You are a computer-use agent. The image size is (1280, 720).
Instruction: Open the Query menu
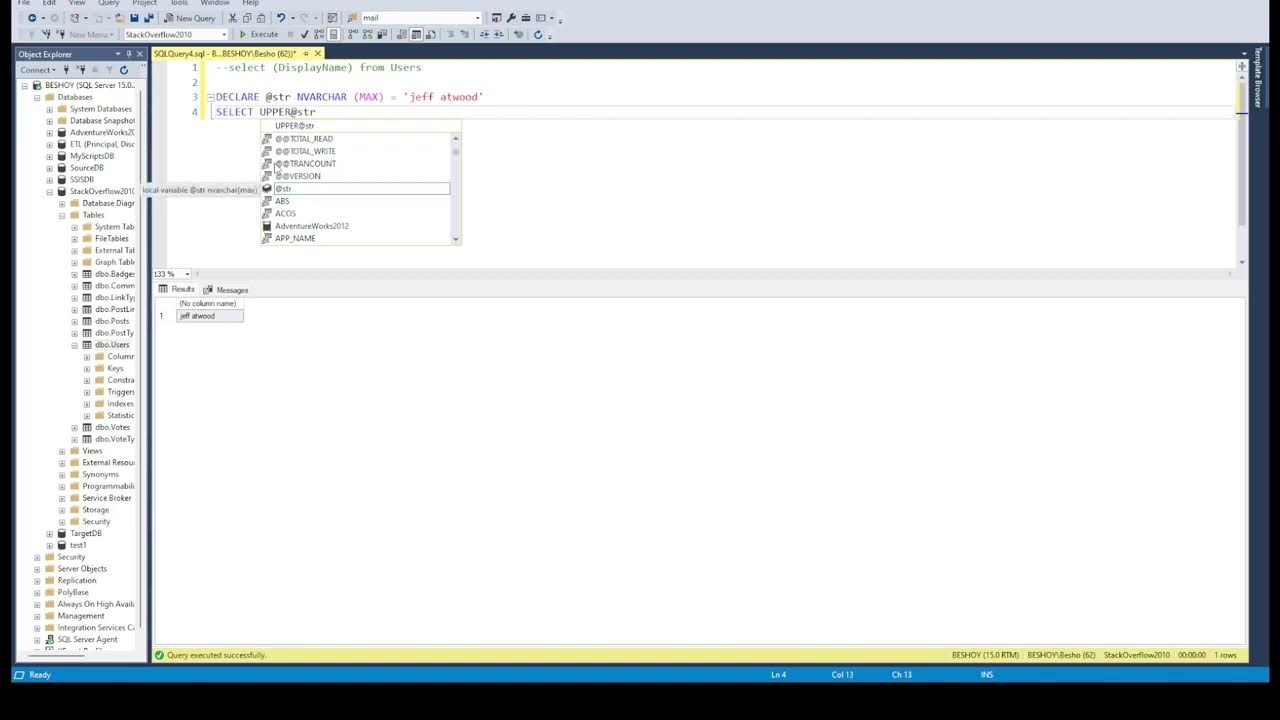click(x=108, y=3)
